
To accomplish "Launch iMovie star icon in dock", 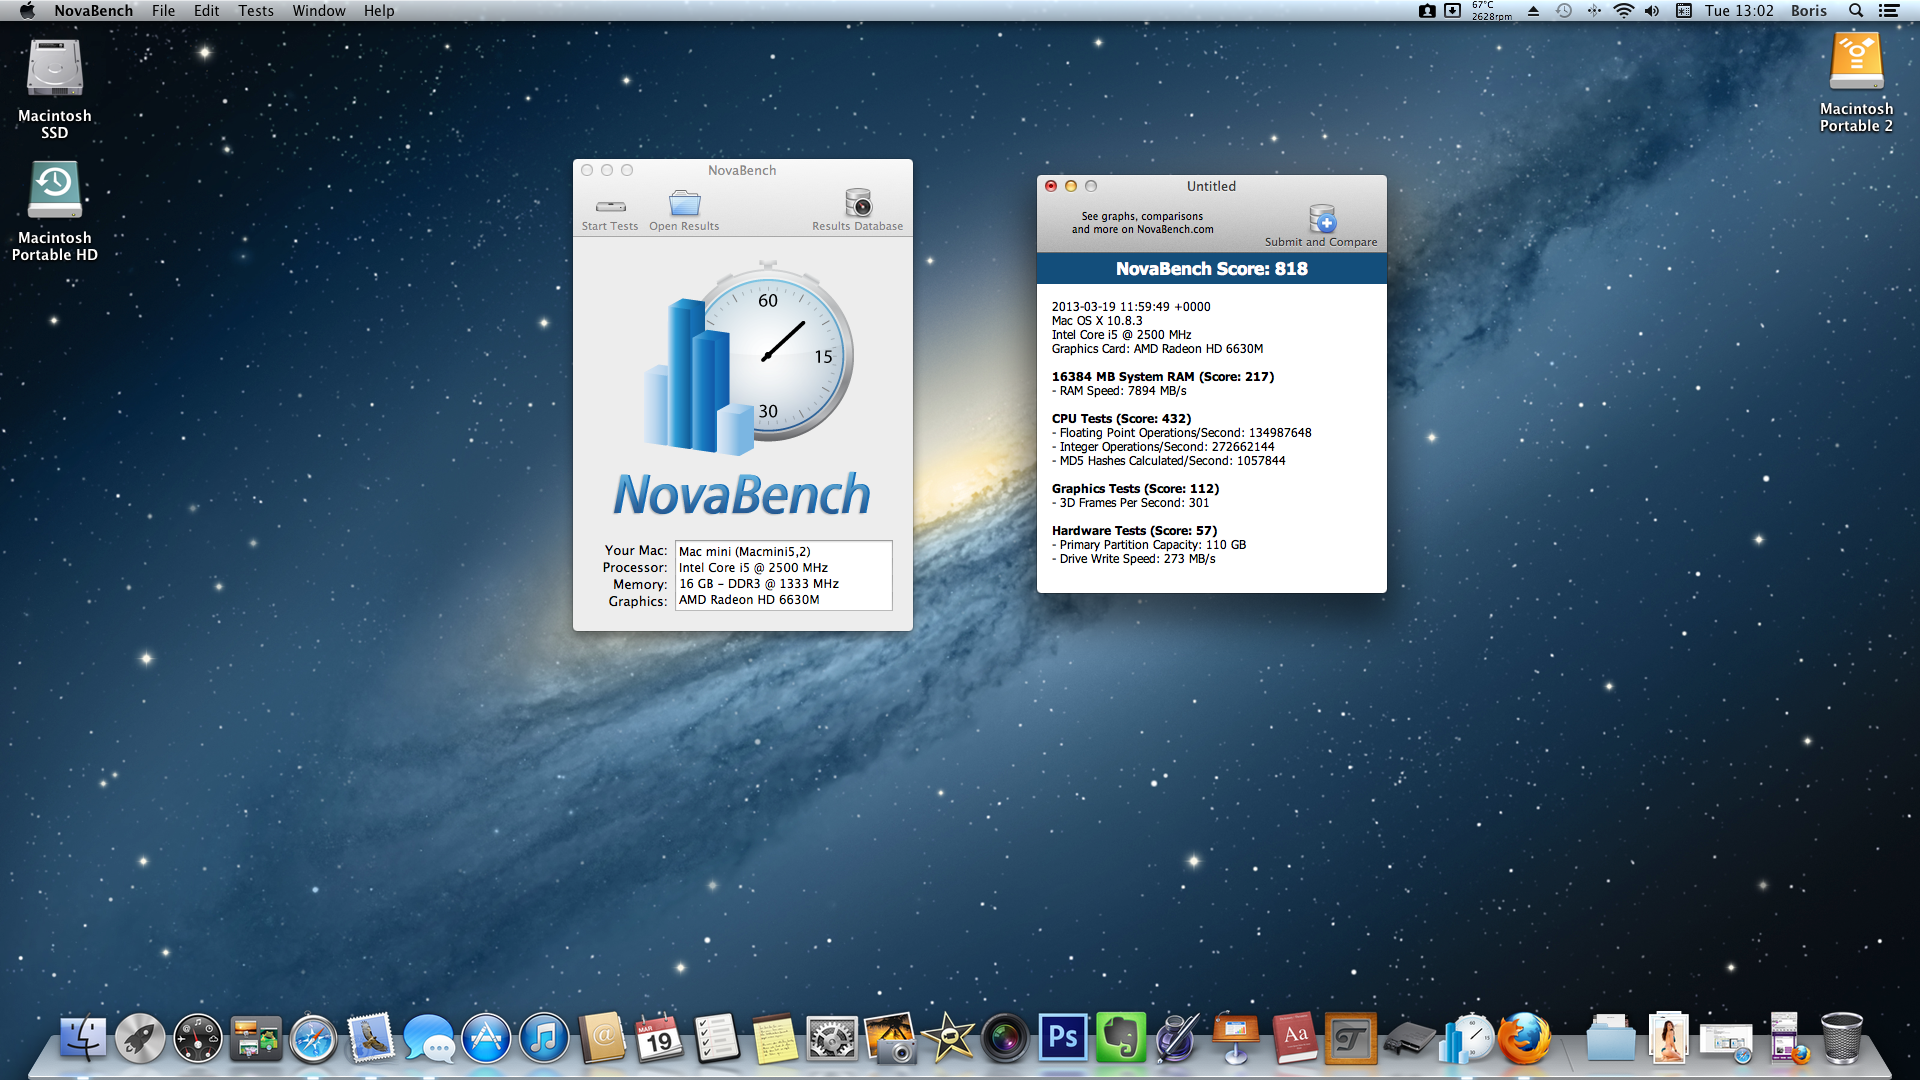I will [948, 1038].
